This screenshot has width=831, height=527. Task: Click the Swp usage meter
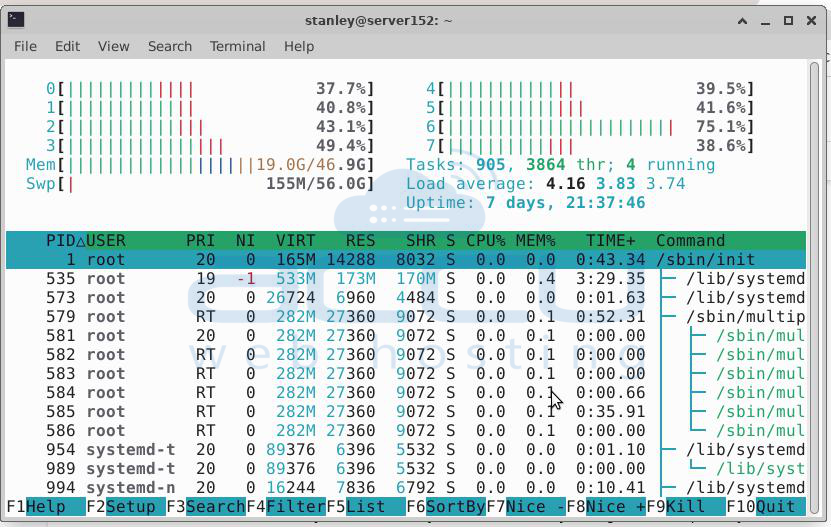(200, 184)
